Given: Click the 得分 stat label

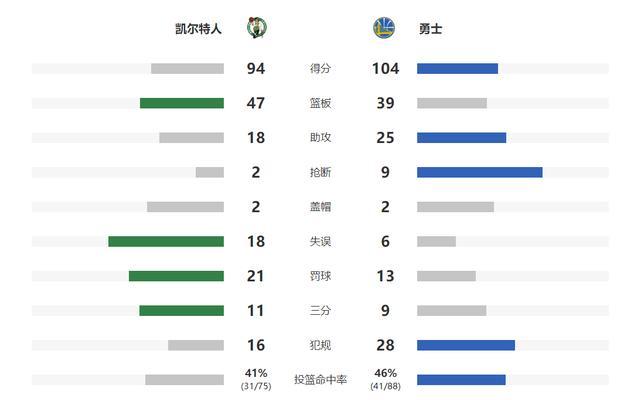Looking at the screenshot, I should [x=320, y=68].
